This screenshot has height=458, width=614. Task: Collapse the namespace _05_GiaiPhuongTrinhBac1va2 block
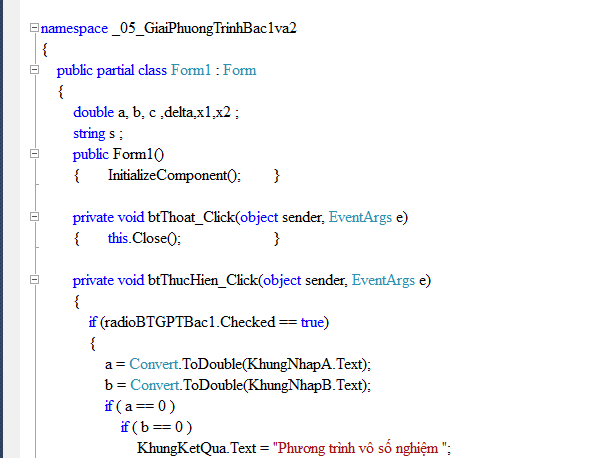pyautogui.click(x=34, y=27)
